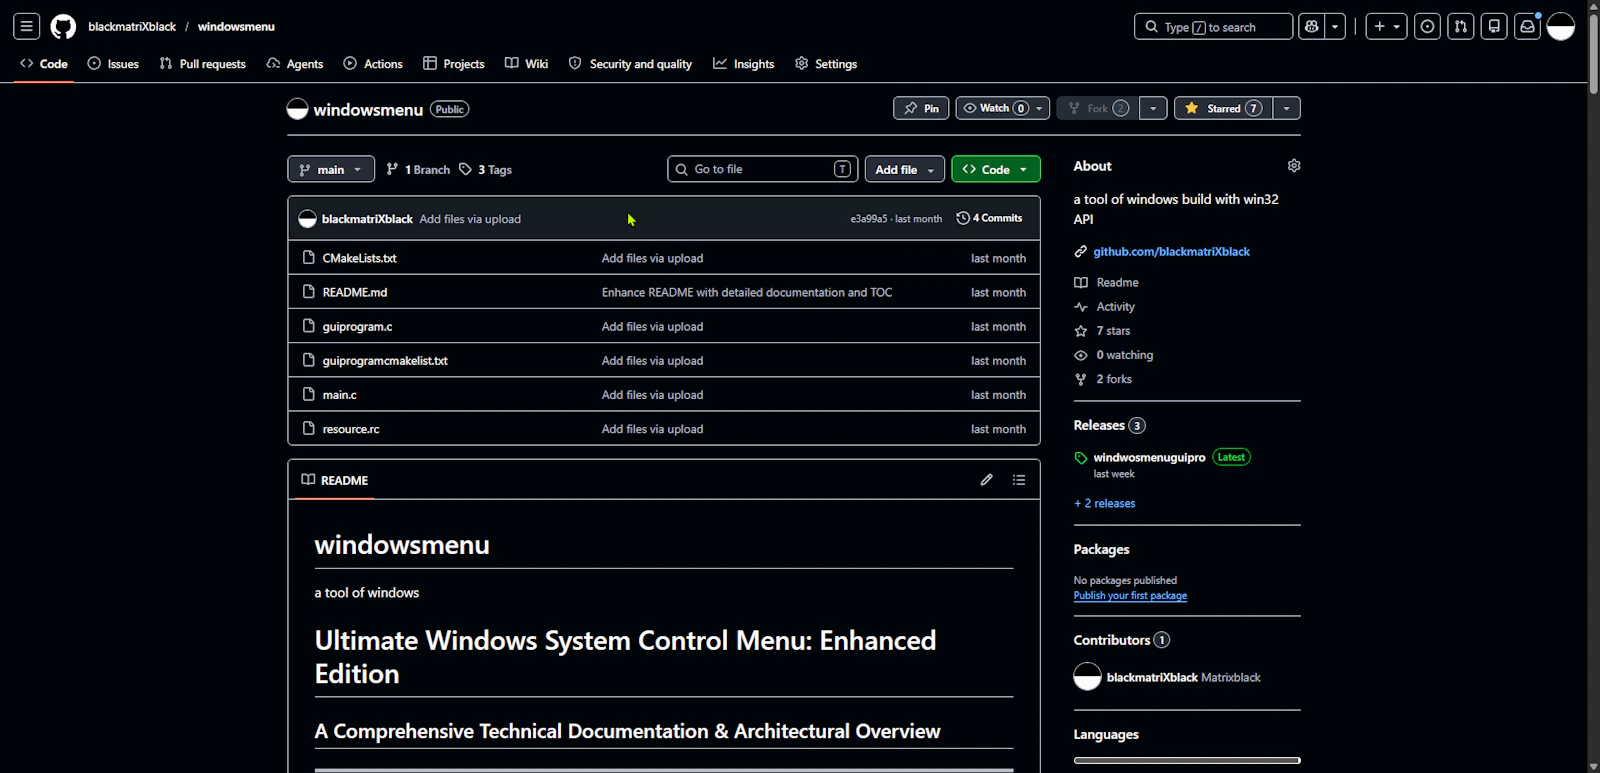The width and height of the screenshot is (1600, 773).
Task: Open the Projects tab
Action: click(x=454, y=64)
